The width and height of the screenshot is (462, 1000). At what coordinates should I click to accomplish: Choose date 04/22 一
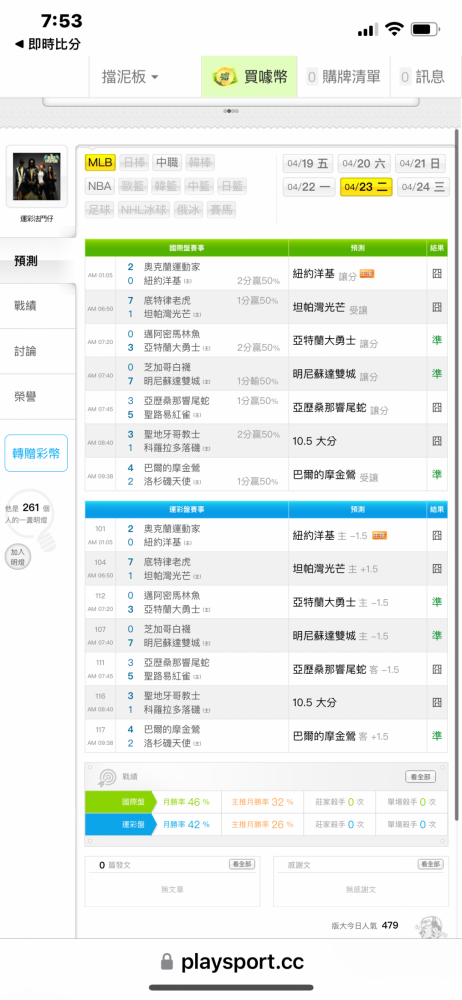[309, 187]
